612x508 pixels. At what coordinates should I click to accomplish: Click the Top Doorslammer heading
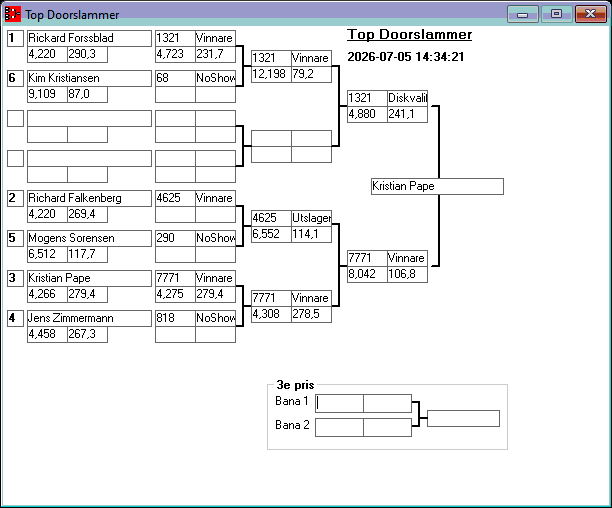click(409, 34)
